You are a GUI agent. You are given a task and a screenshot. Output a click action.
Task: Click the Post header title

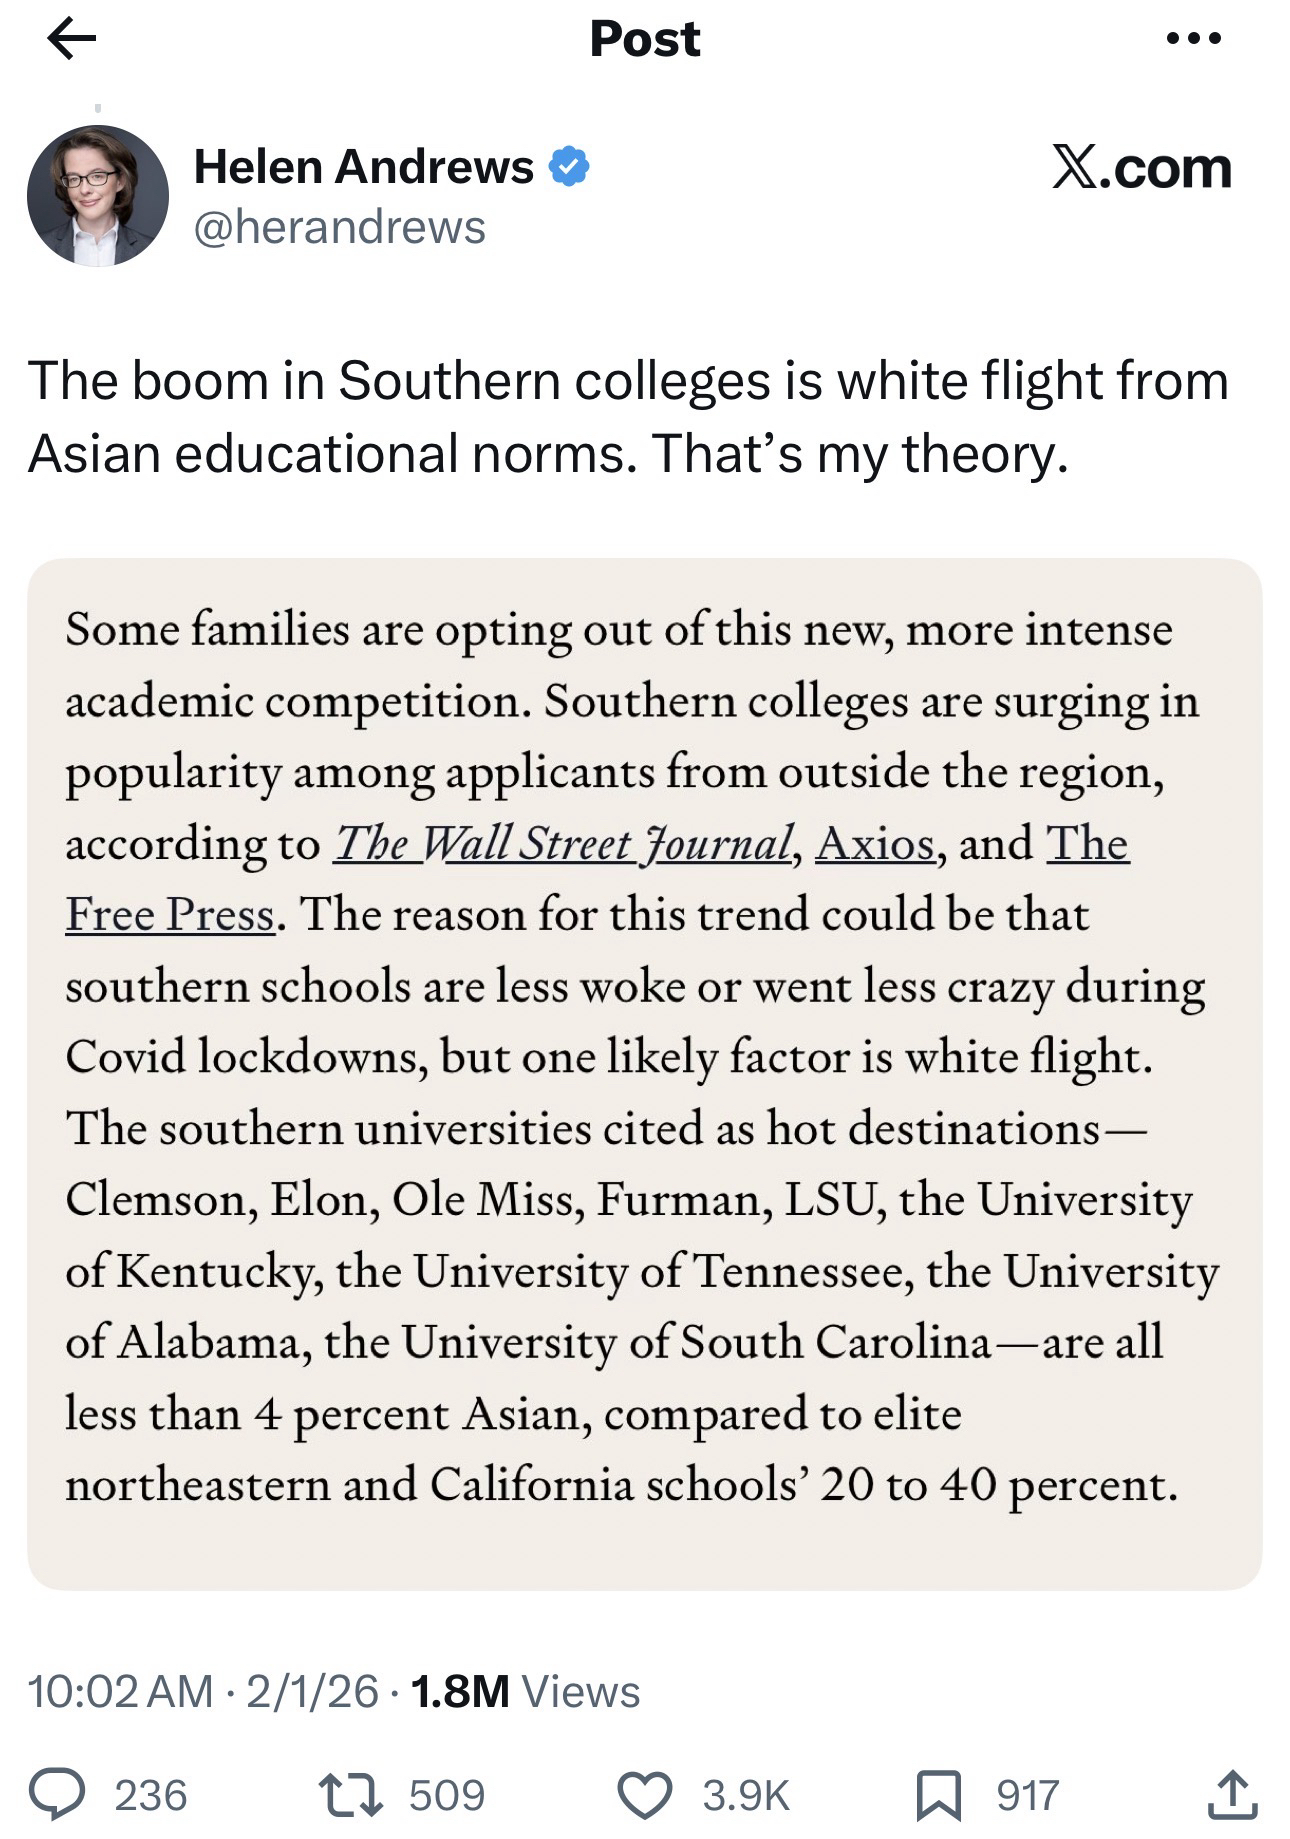point(644,39)
